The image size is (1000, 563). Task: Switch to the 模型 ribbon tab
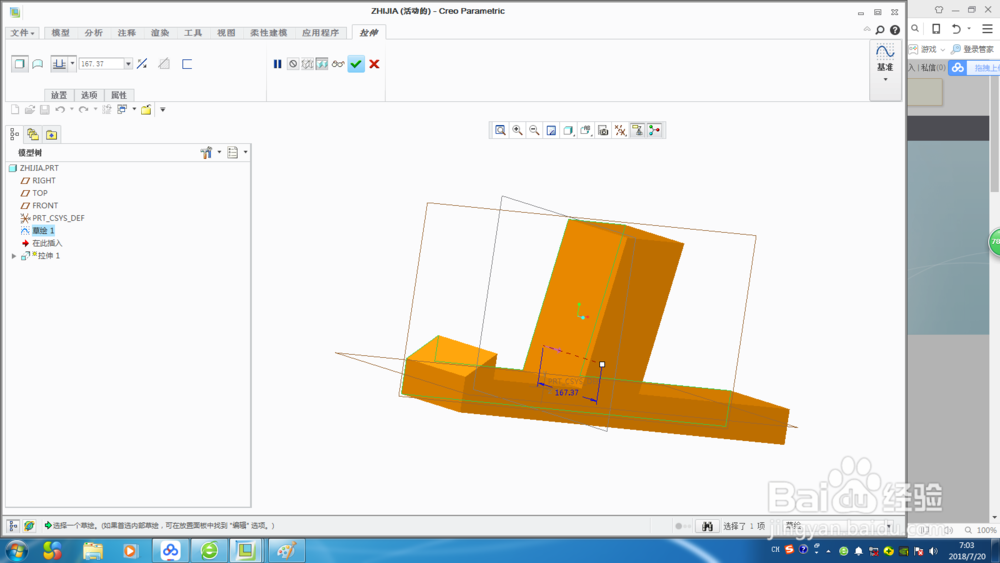pyautogui.click(x=61, y=33)
